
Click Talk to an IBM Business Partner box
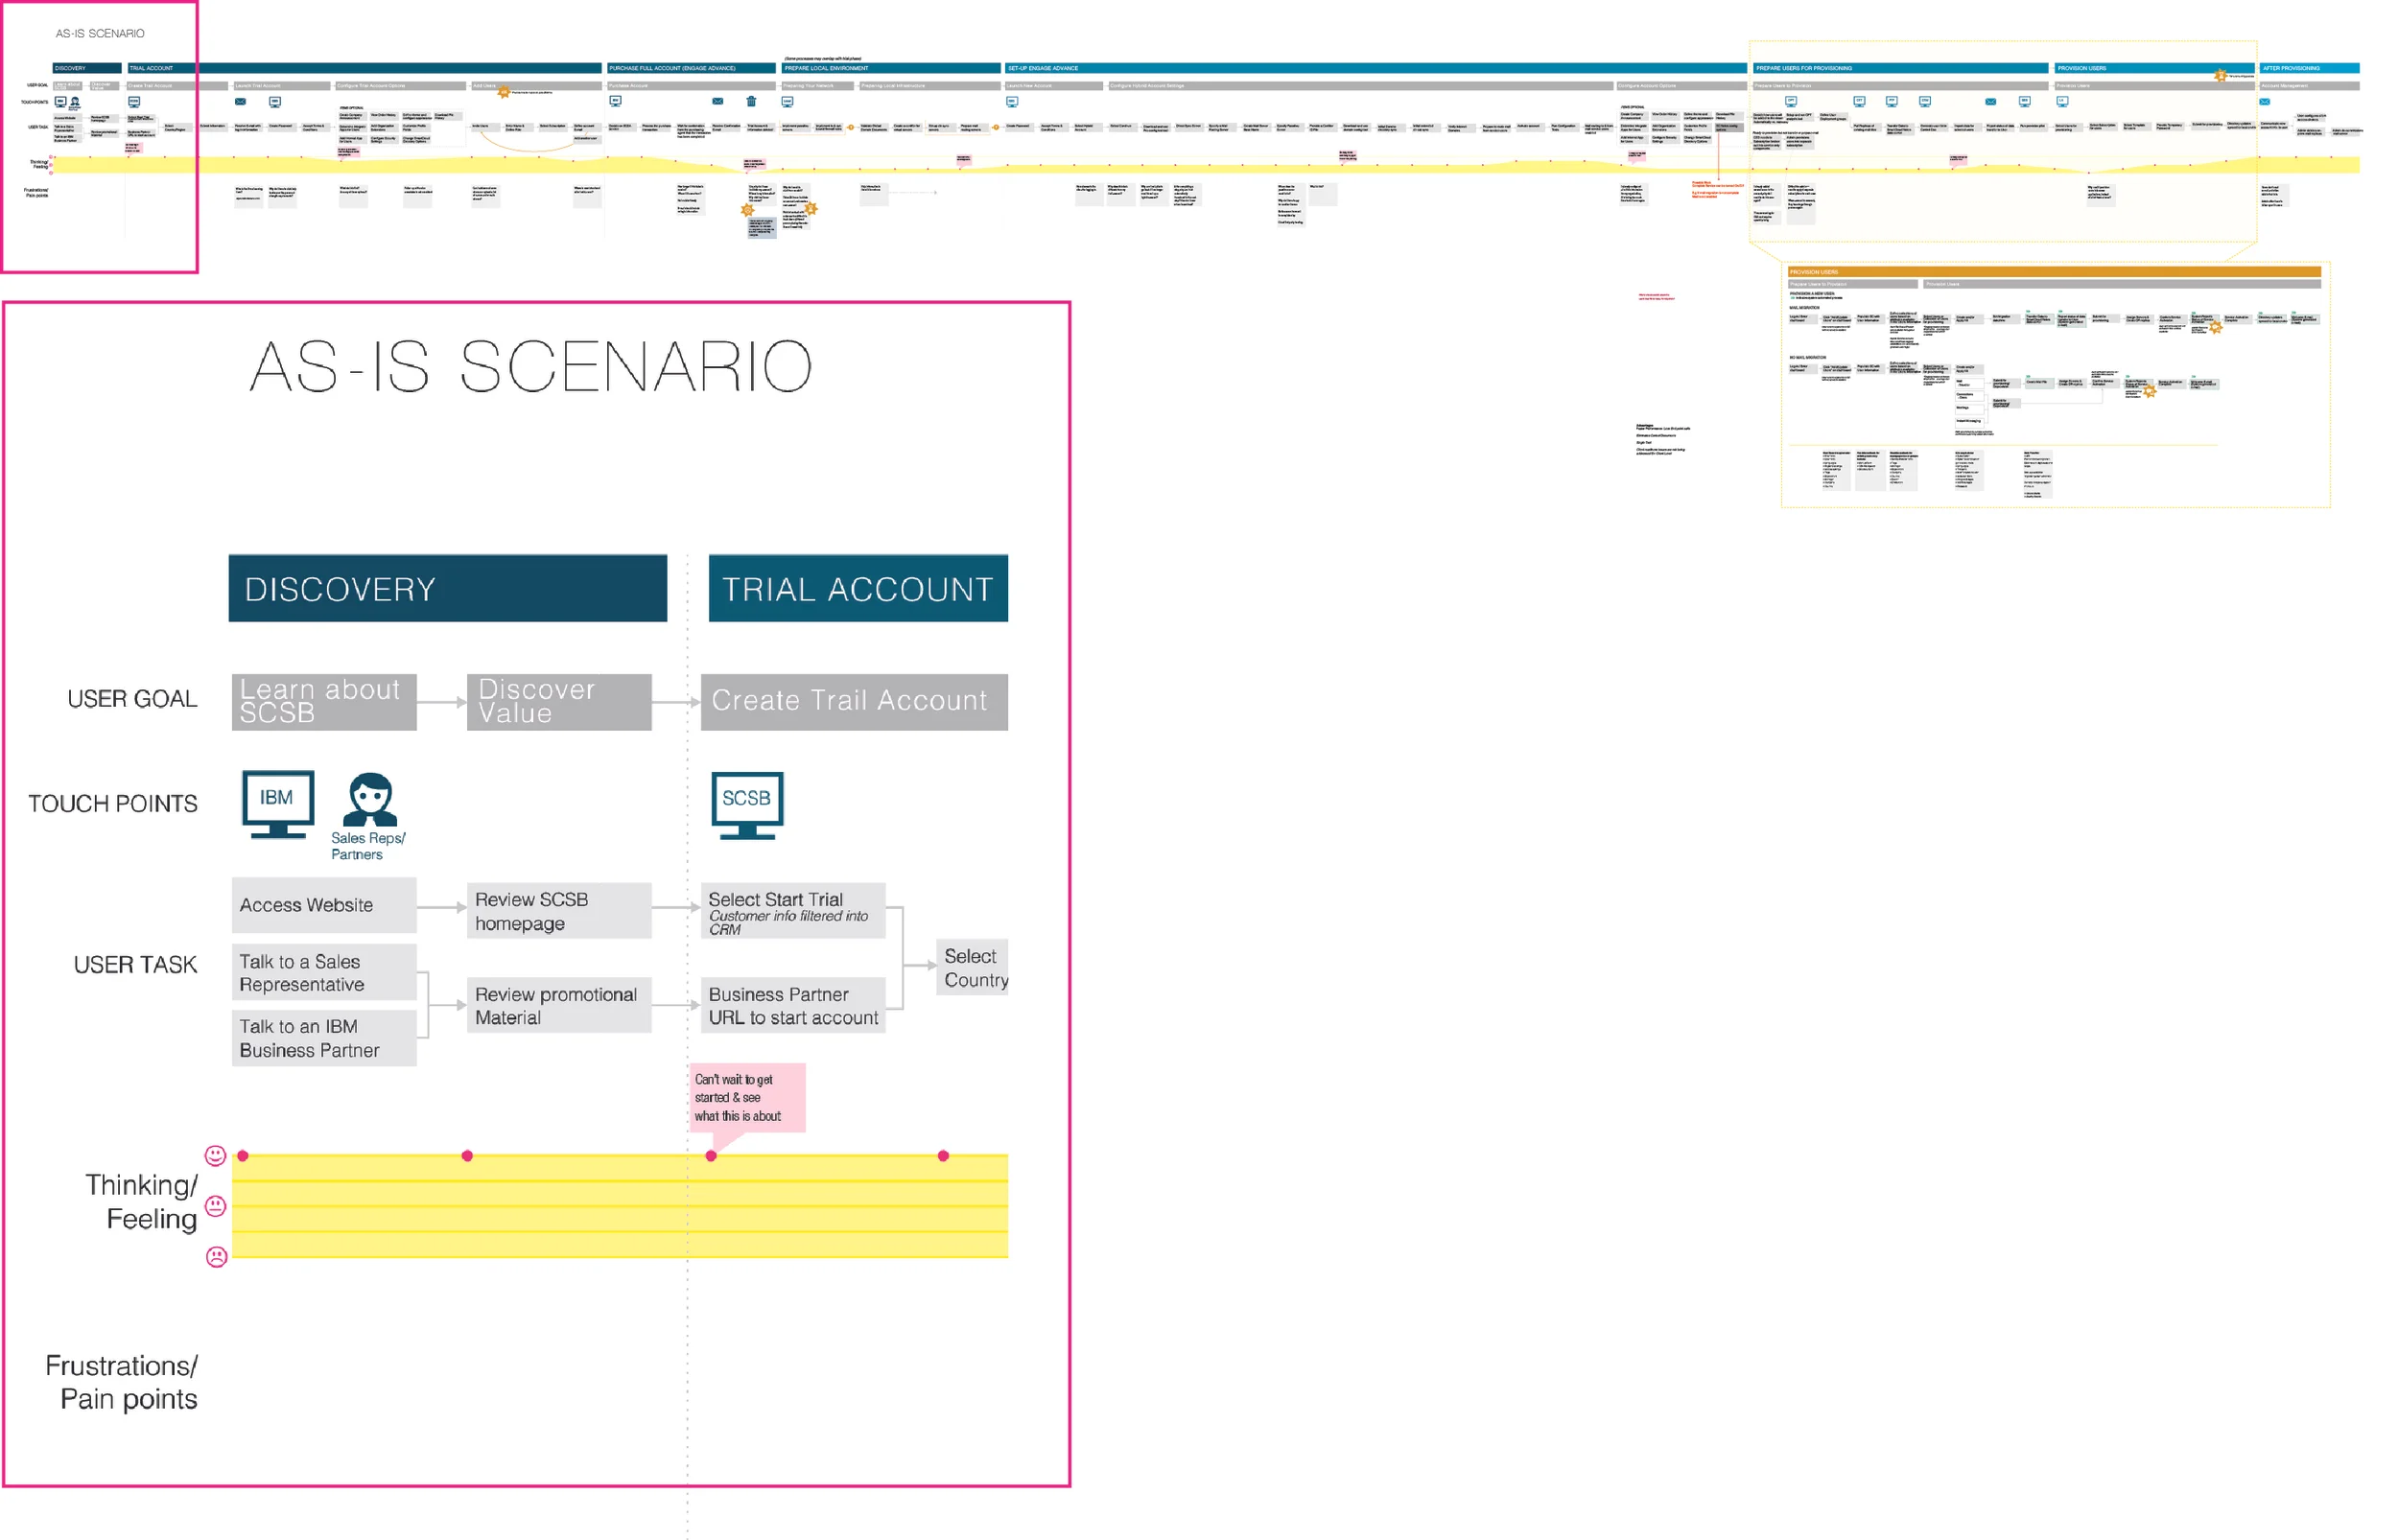tap(323, 1038)
